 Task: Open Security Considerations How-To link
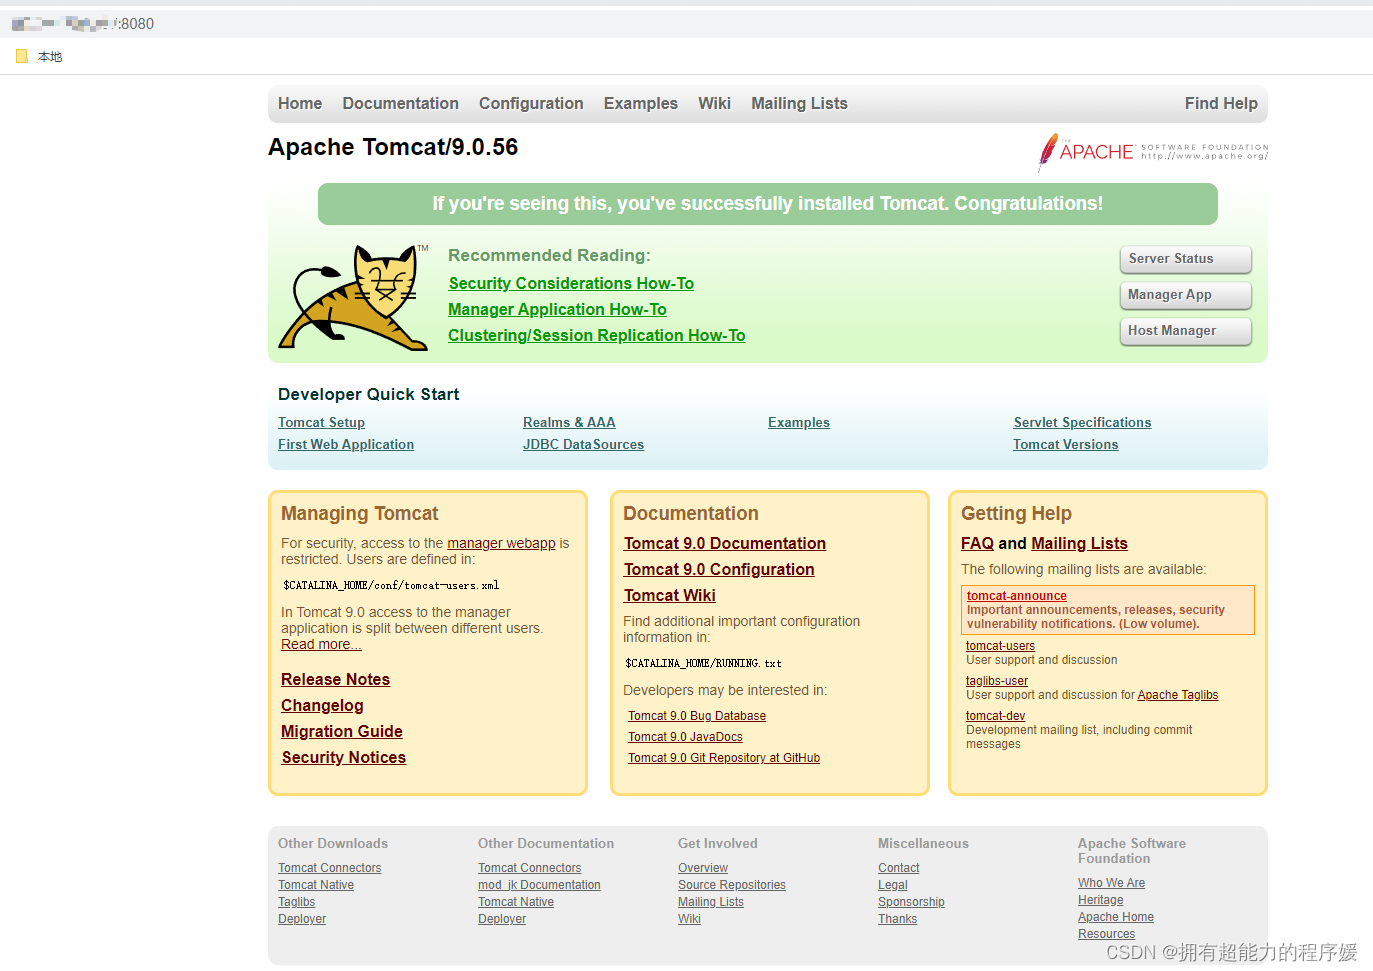(571, 284)
